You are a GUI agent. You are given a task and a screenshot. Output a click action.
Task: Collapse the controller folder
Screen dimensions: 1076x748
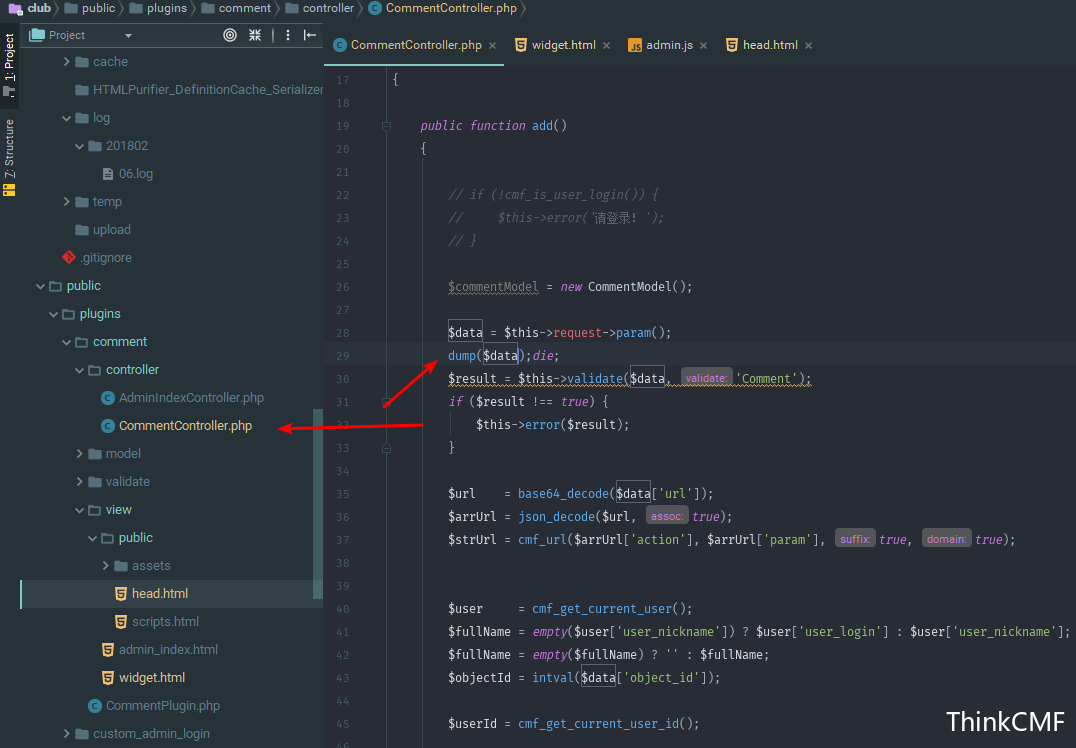click(80, 370)
